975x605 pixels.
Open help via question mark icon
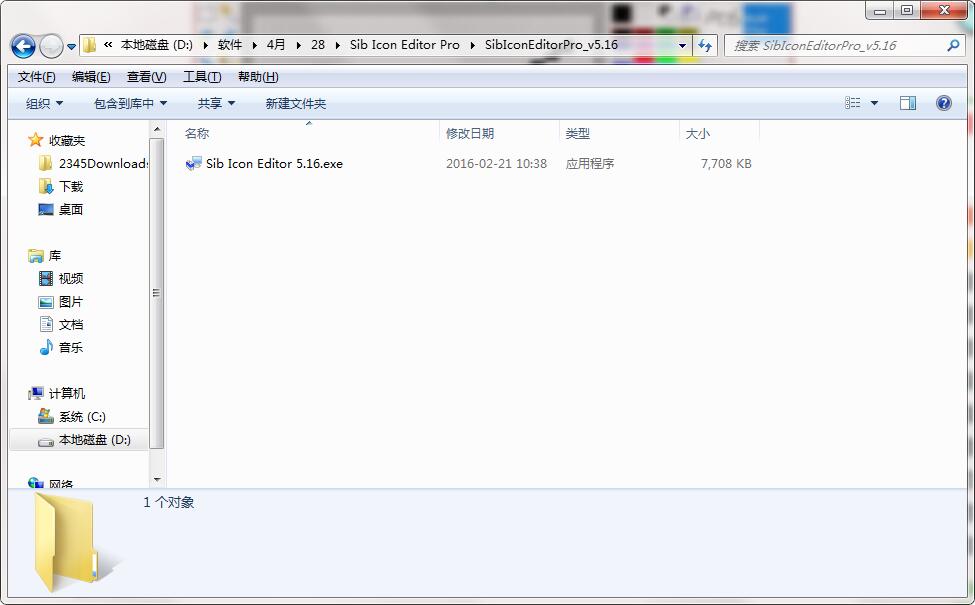pyautogui.click(x=943, y=103)
